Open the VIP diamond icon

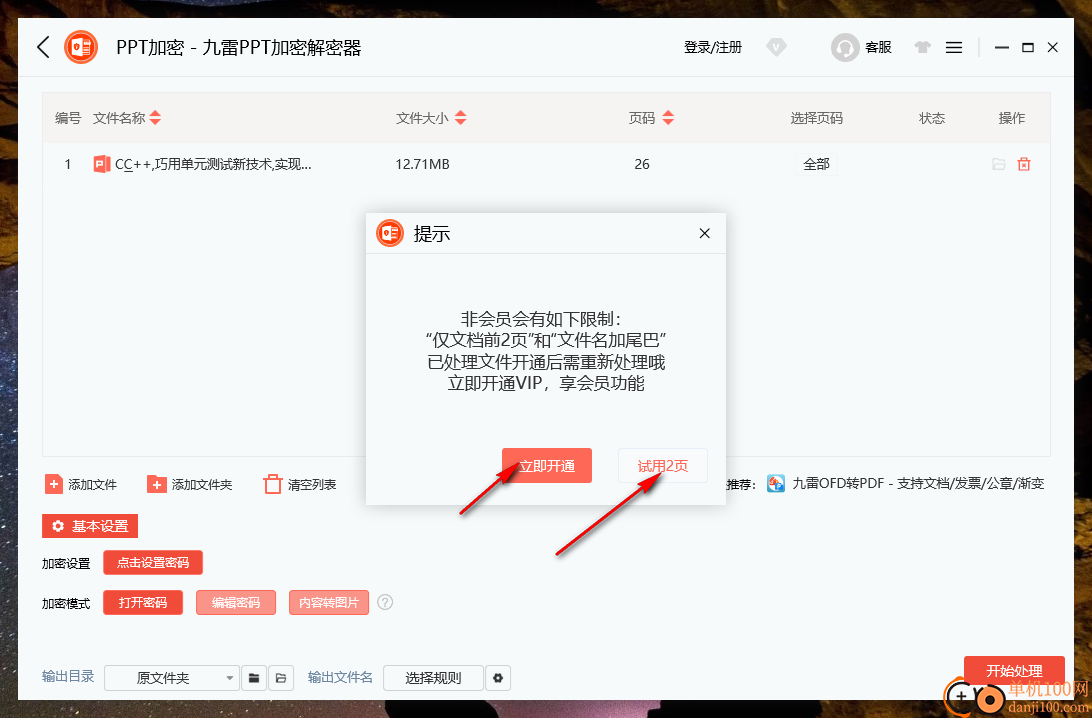(x=776, y=47)
